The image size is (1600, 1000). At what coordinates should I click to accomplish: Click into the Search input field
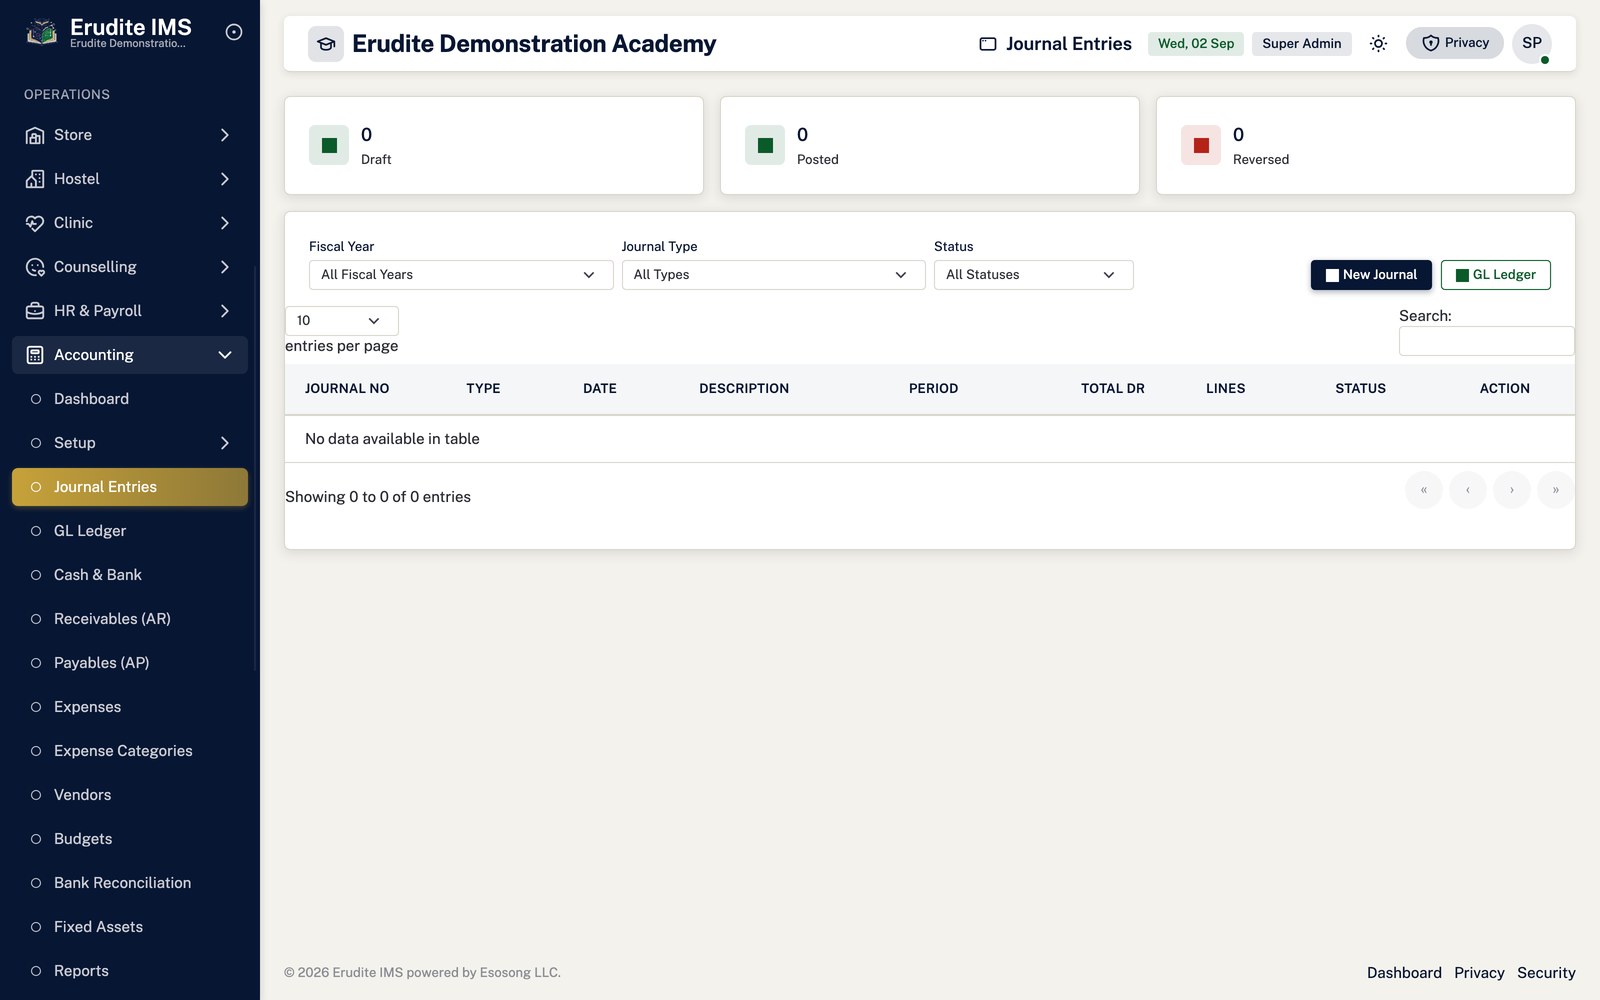click(1486, 341)
